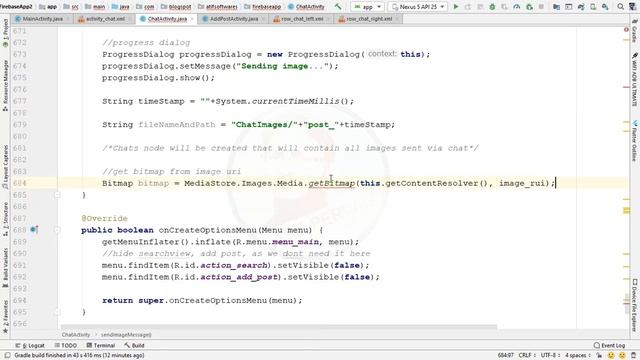The height and width of the screenshot is (360, 640).
Task: Close the ChatActivity.java tab
Action: pos(192,19)
